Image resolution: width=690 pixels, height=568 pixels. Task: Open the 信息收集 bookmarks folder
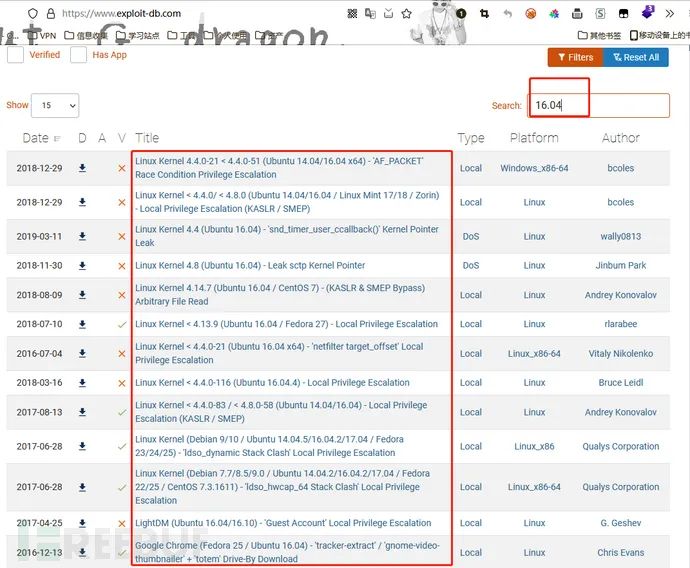[x=86, y=35]
